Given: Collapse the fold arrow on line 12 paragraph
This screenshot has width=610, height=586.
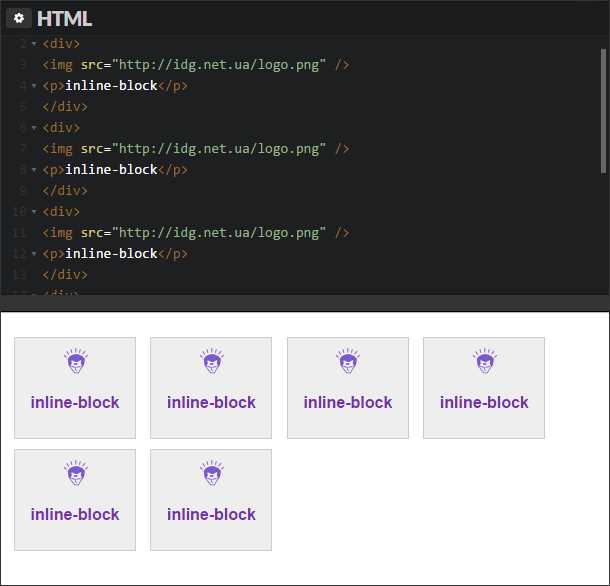Looking at the screenshot, I should click(34, 254).
